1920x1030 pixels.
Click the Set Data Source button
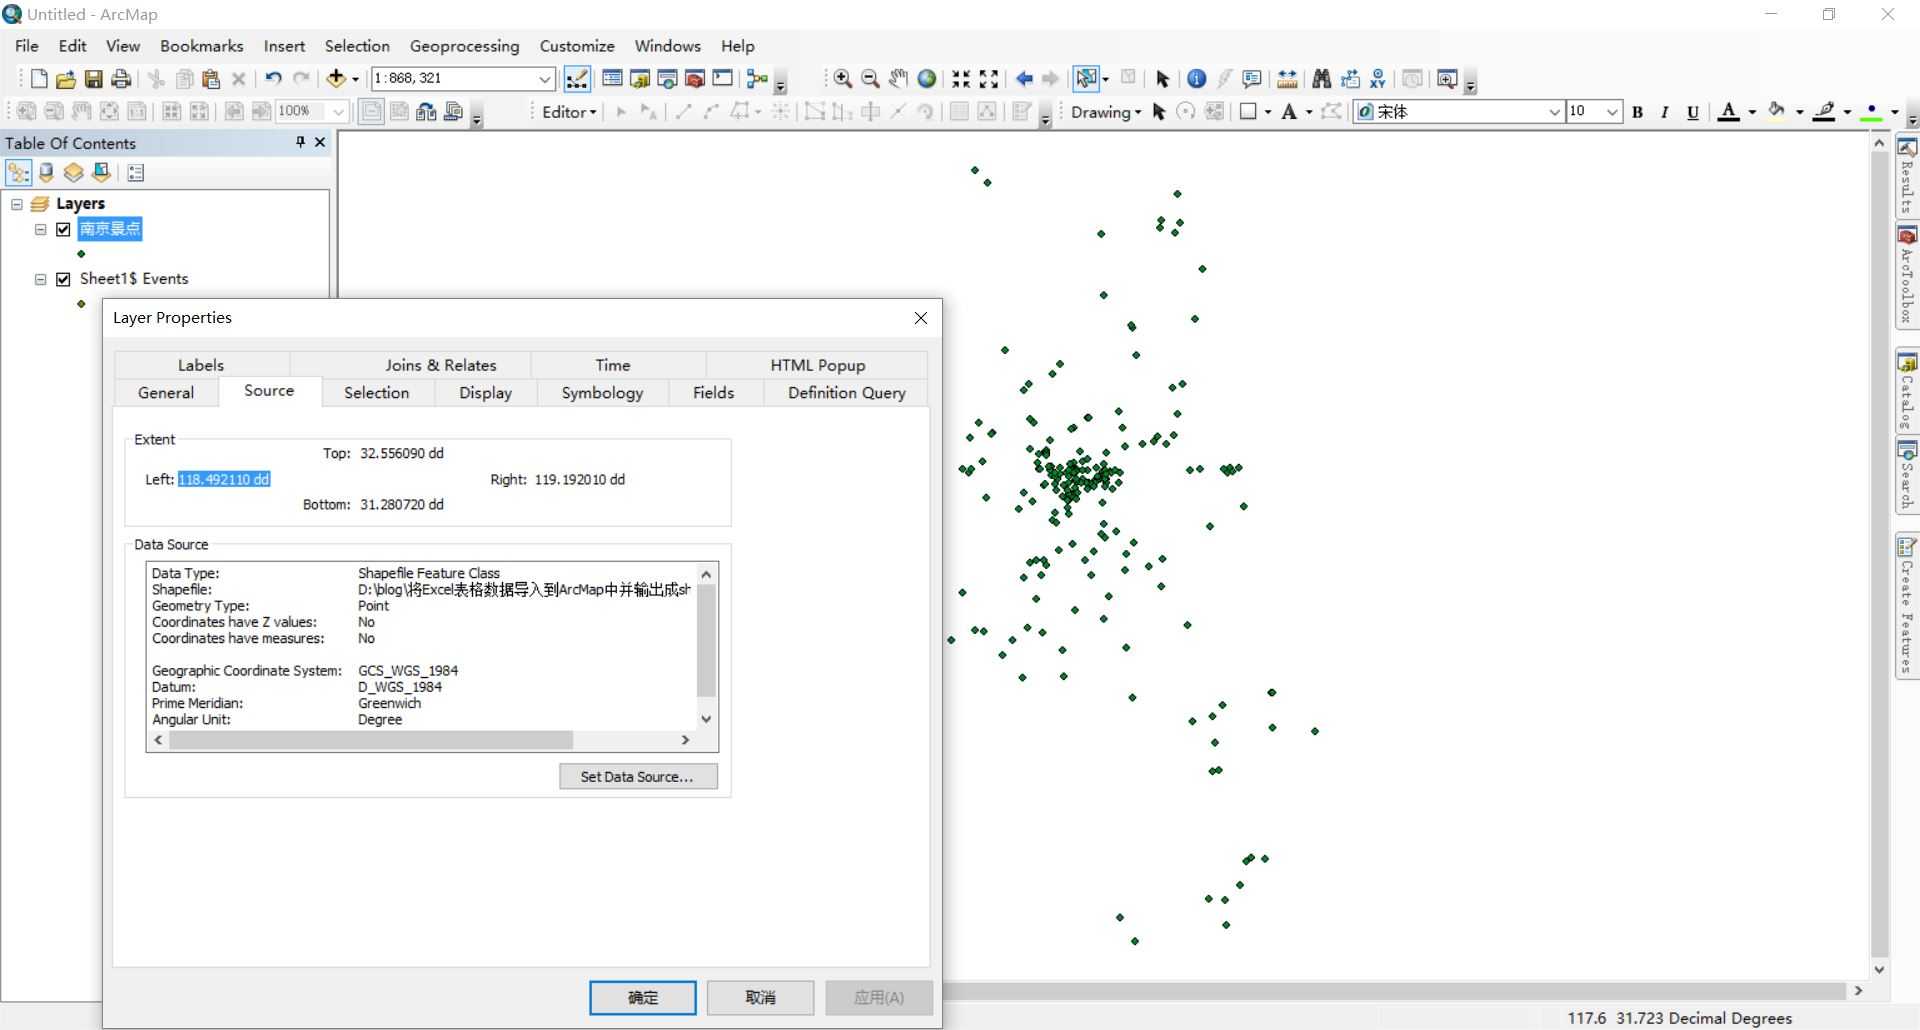(638, 777)
